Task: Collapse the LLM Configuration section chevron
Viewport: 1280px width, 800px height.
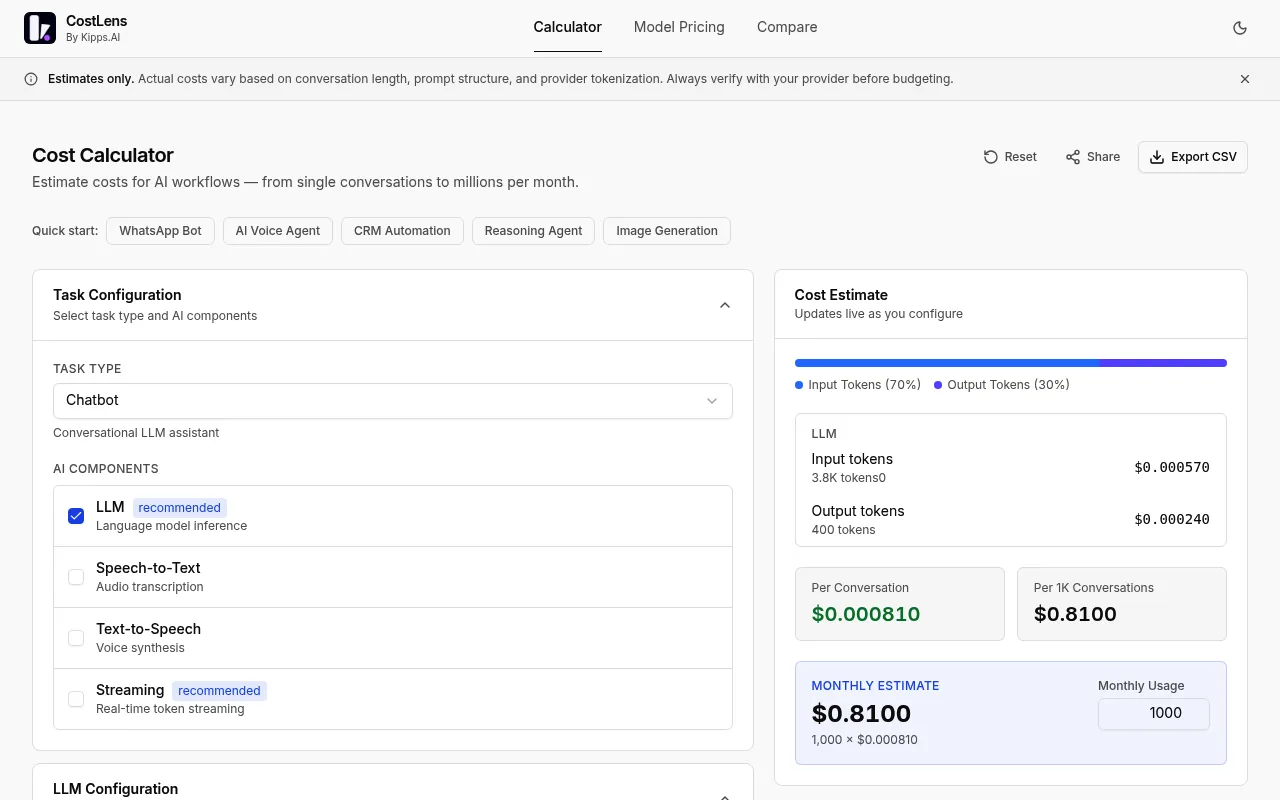Action: [x=725, y=795]
